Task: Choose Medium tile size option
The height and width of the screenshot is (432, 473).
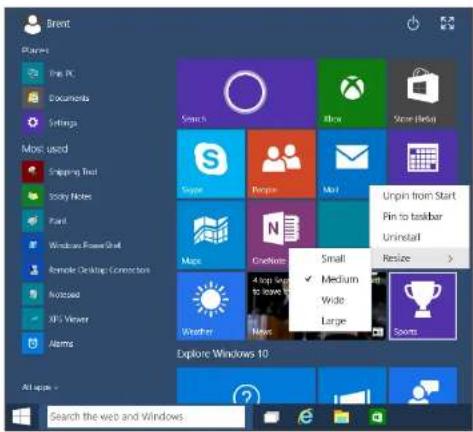Action: tap(330, 279)
